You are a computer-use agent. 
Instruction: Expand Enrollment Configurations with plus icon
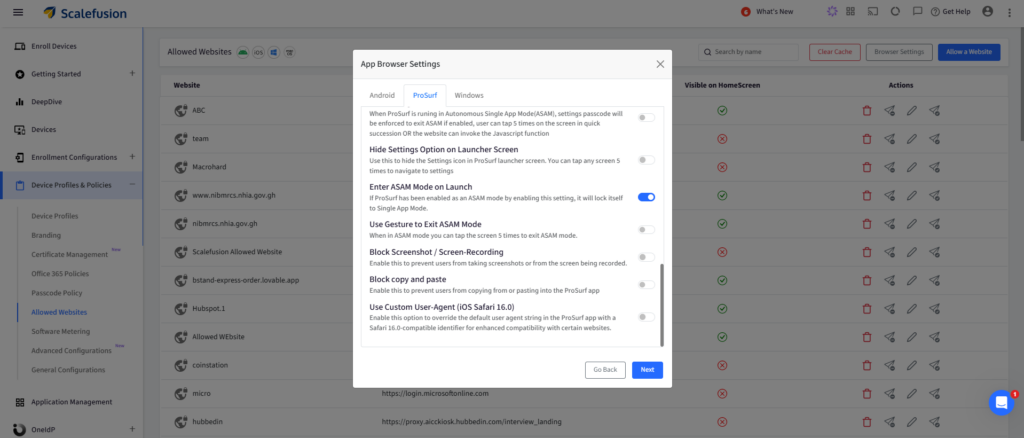point(132,157)
